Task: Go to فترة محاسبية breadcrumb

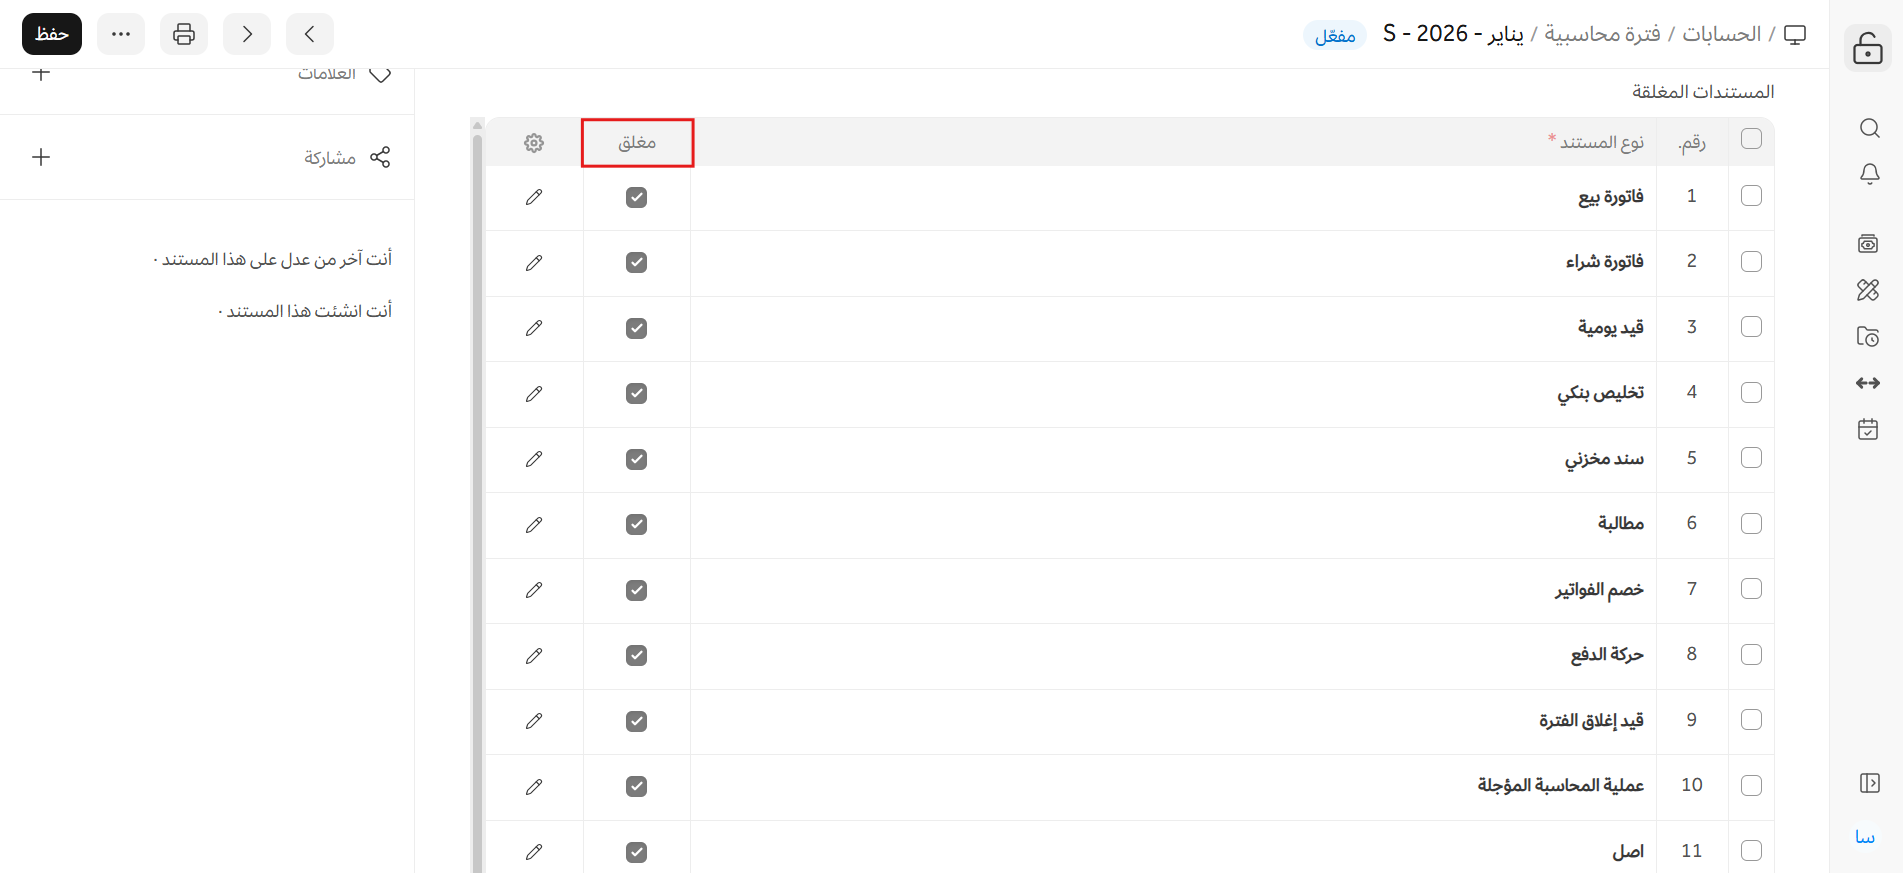Action: click(1602, 34)
